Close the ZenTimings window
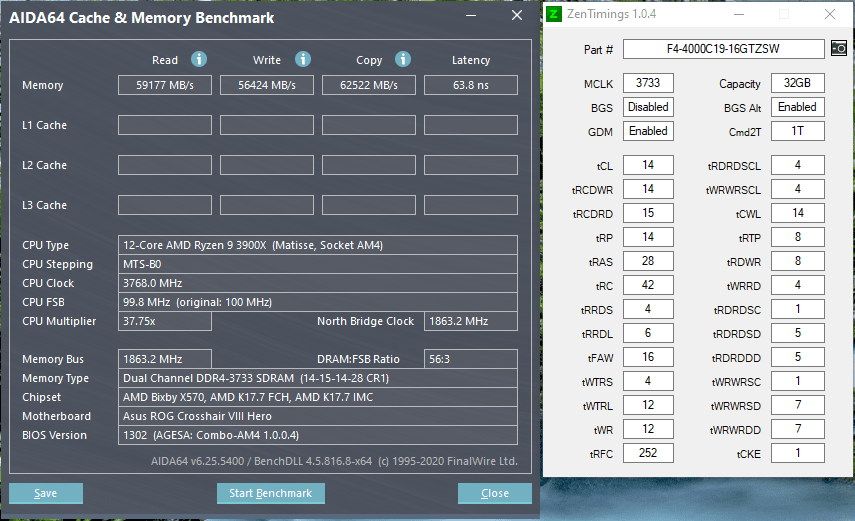This screenshot has height=521, width=855. (830, 14)
